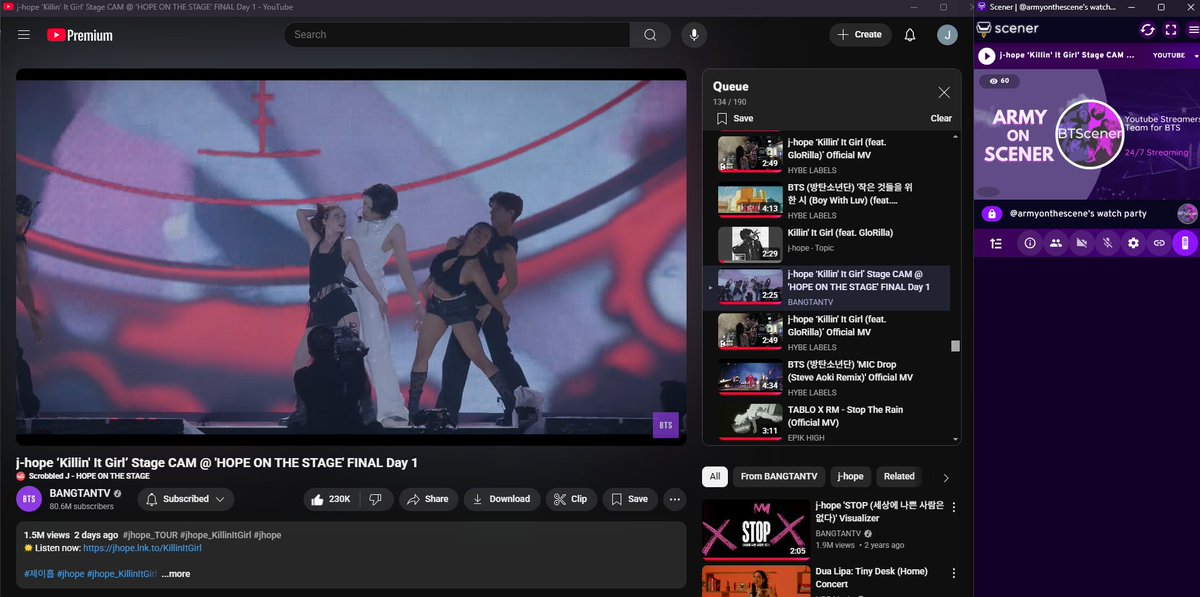Viewport: 1200px width, 597px height.
Task: Toggle Scener fullscreen mode
Action: (1171, 30)
